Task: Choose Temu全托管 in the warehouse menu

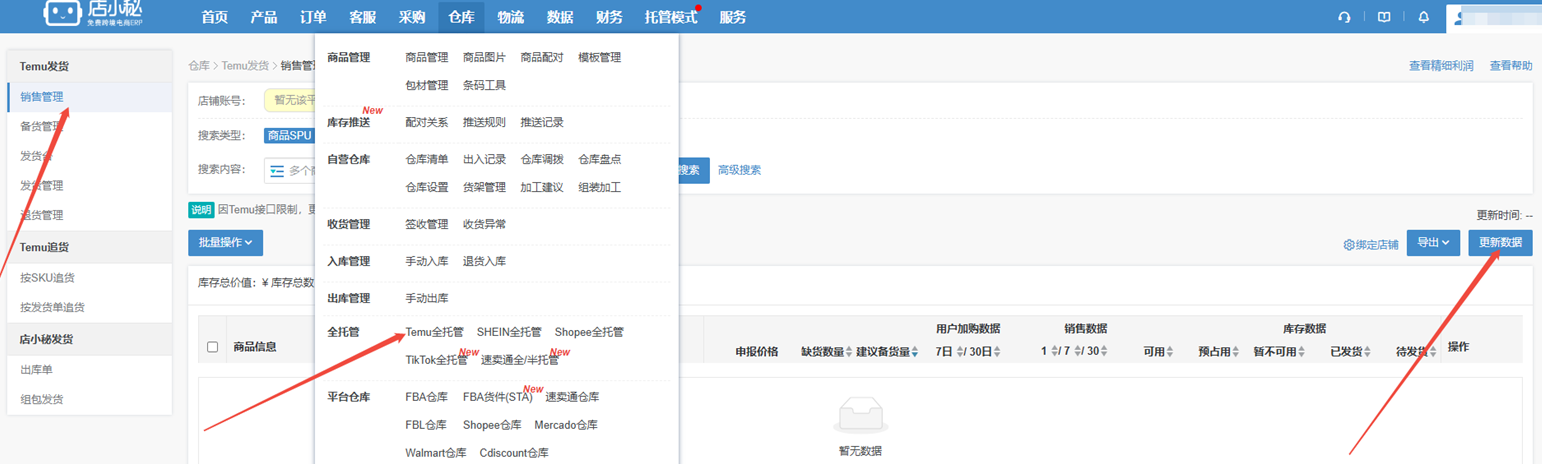Action: click(x=434, y=332)
